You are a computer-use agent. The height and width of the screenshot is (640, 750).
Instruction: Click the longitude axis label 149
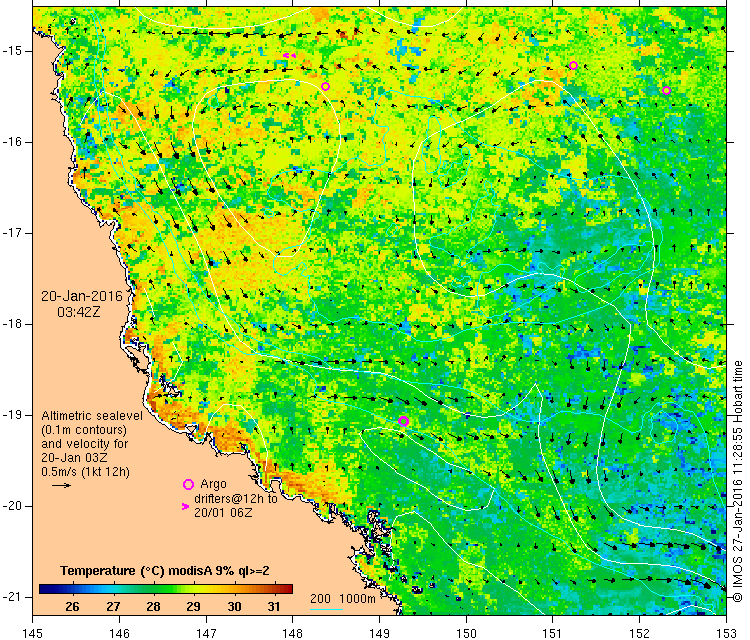pos(379,633)
